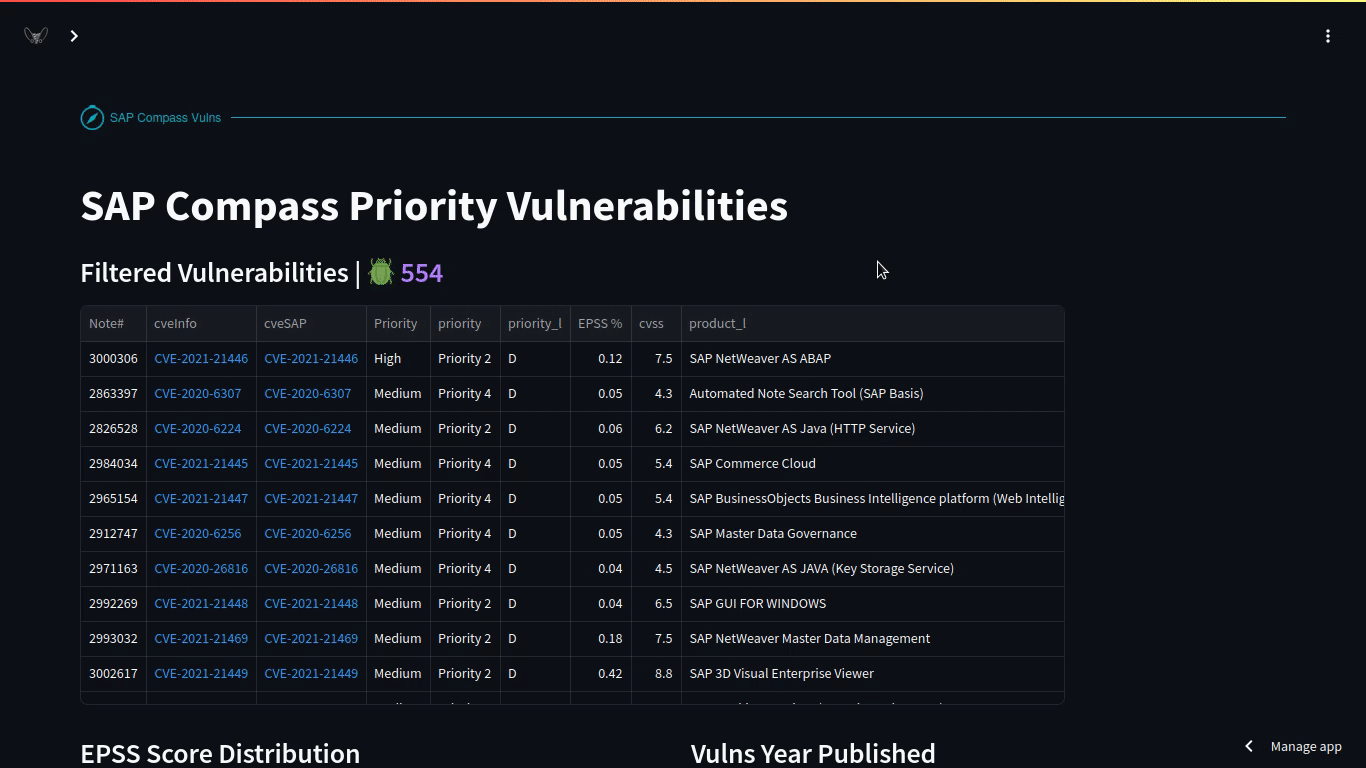The image size is (1366, 768).
Task: Click SAP 3D Visual Enterprise Viewer cell
Action: point(873,674)
